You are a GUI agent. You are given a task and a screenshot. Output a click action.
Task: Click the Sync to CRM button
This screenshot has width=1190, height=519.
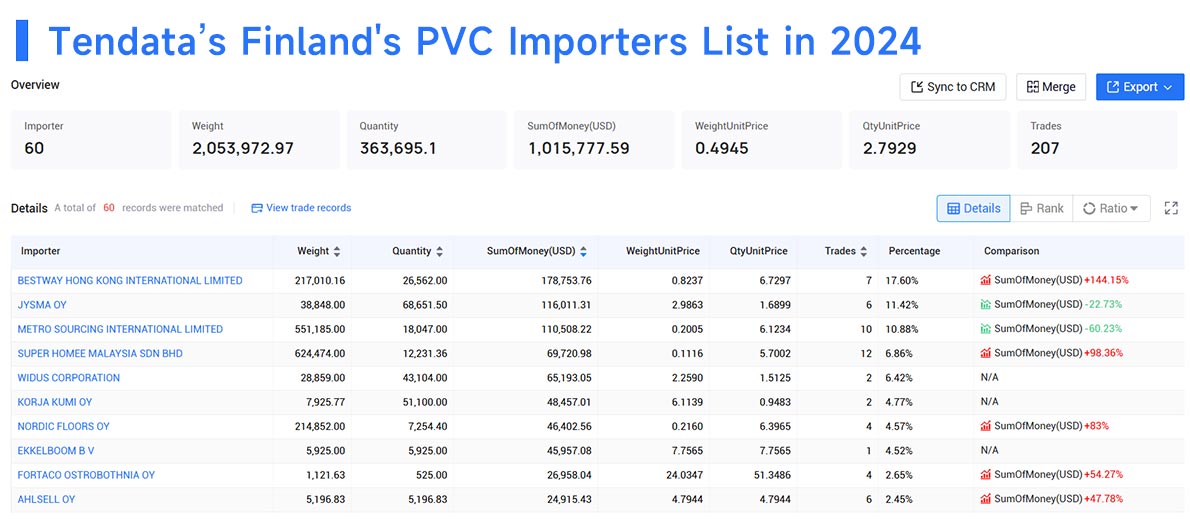[x=952, y=86]
